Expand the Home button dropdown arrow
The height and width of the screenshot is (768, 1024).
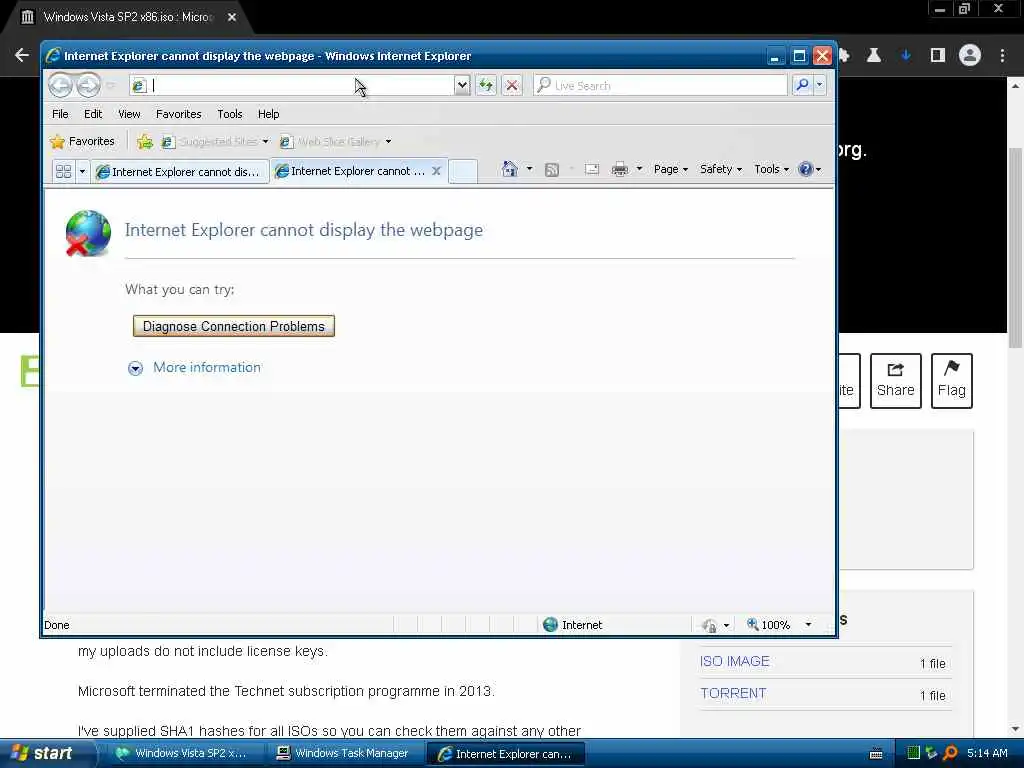(x=530, y=169)
